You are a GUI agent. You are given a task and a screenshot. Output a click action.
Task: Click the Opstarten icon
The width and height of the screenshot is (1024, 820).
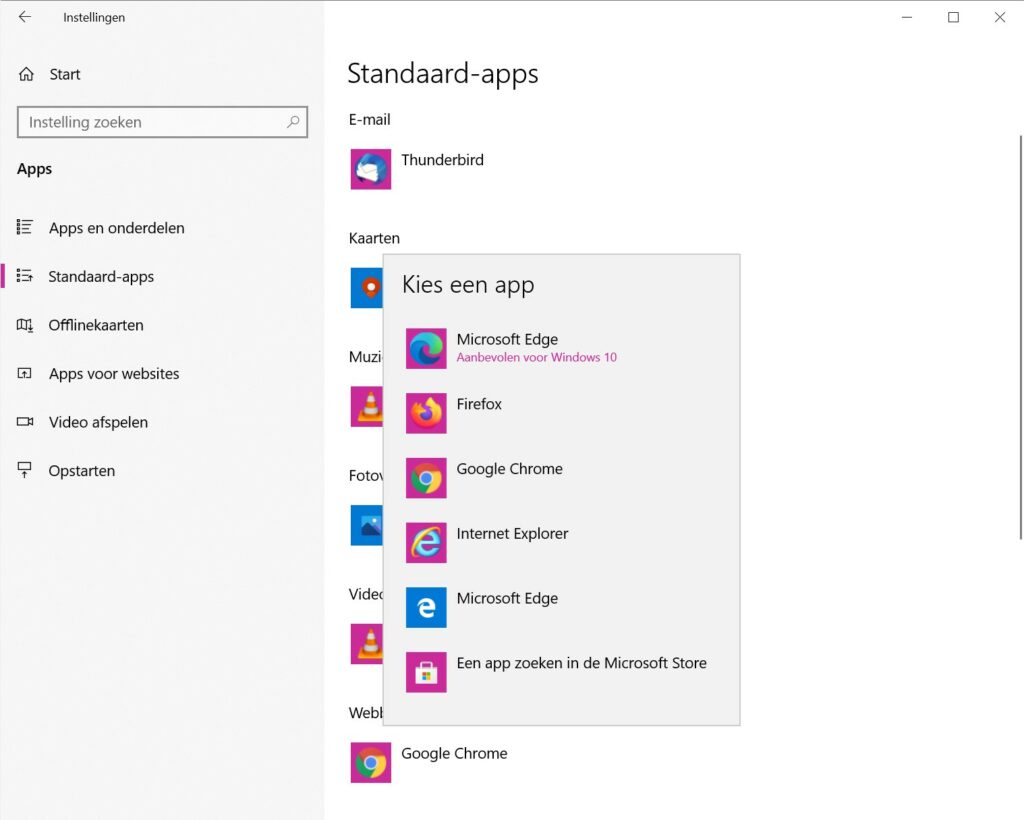pos(25,470)
